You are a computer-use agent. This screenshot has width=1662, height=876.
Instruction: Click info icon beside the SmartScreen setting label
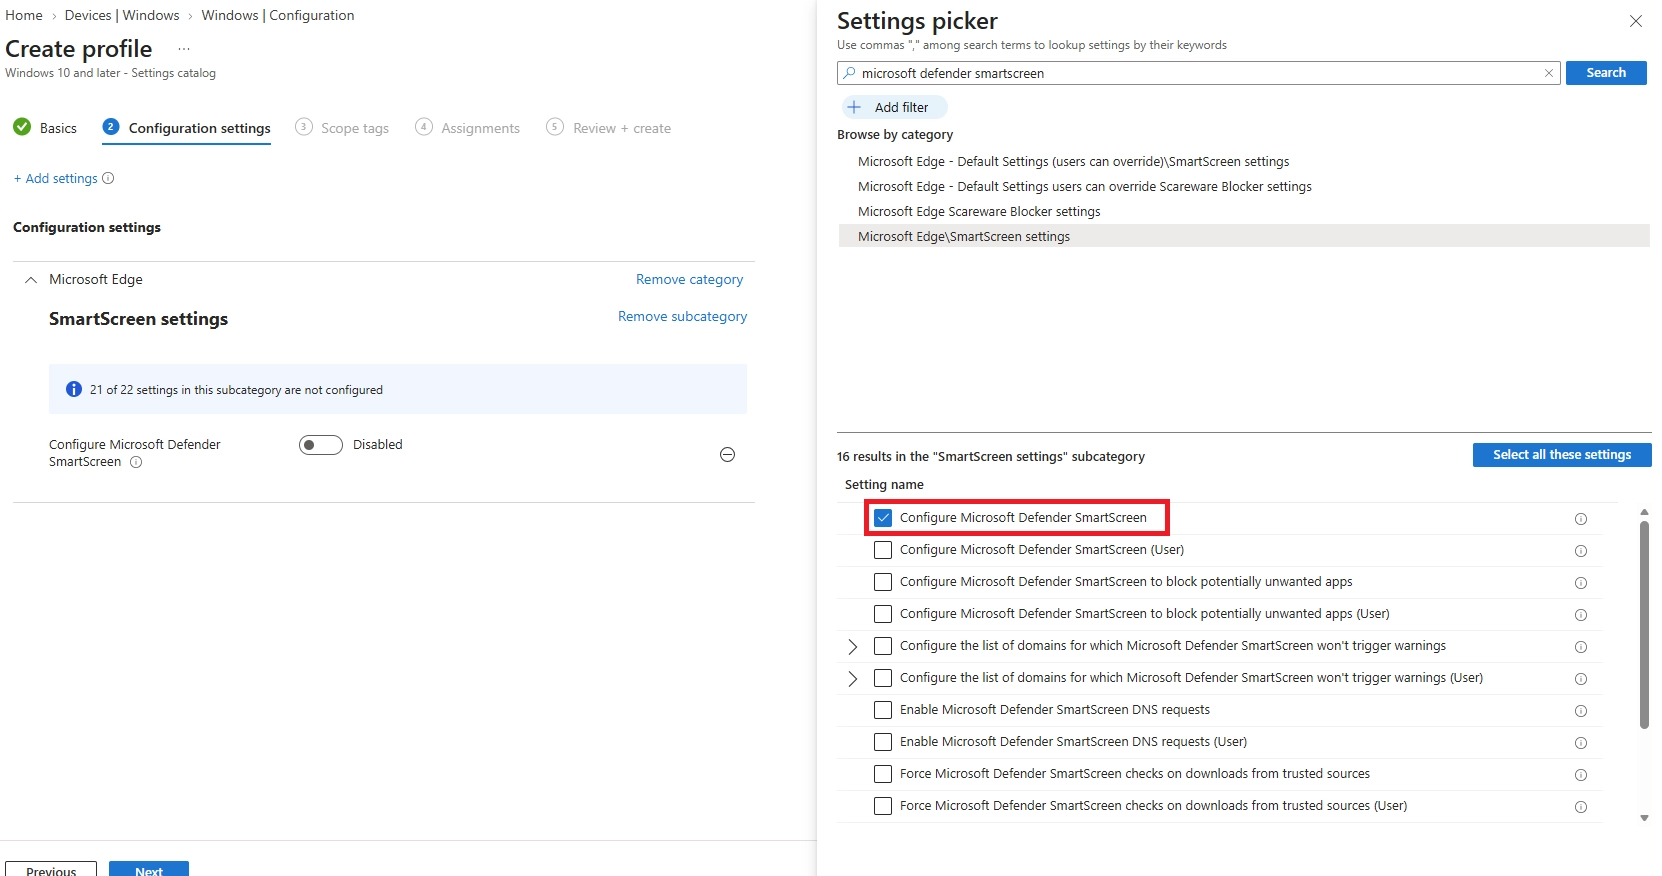(136, 462)
